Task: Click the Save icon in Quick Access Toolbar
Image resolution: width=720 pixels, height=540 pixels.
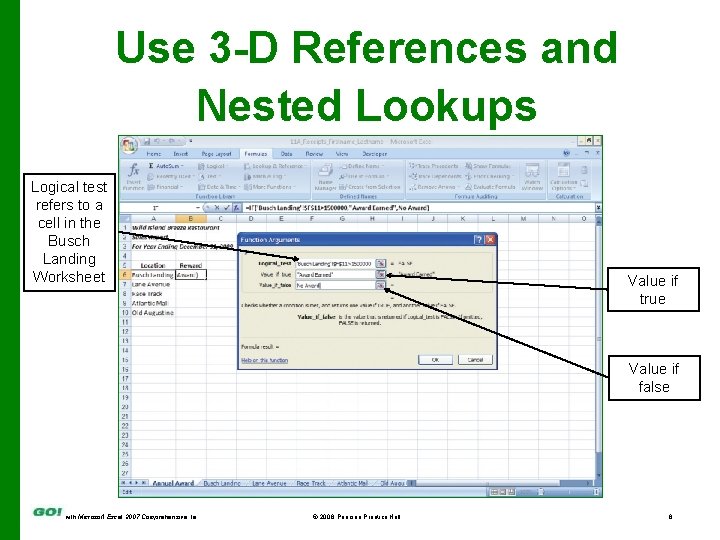Action: pyautogui.click(x=147, y=141)
